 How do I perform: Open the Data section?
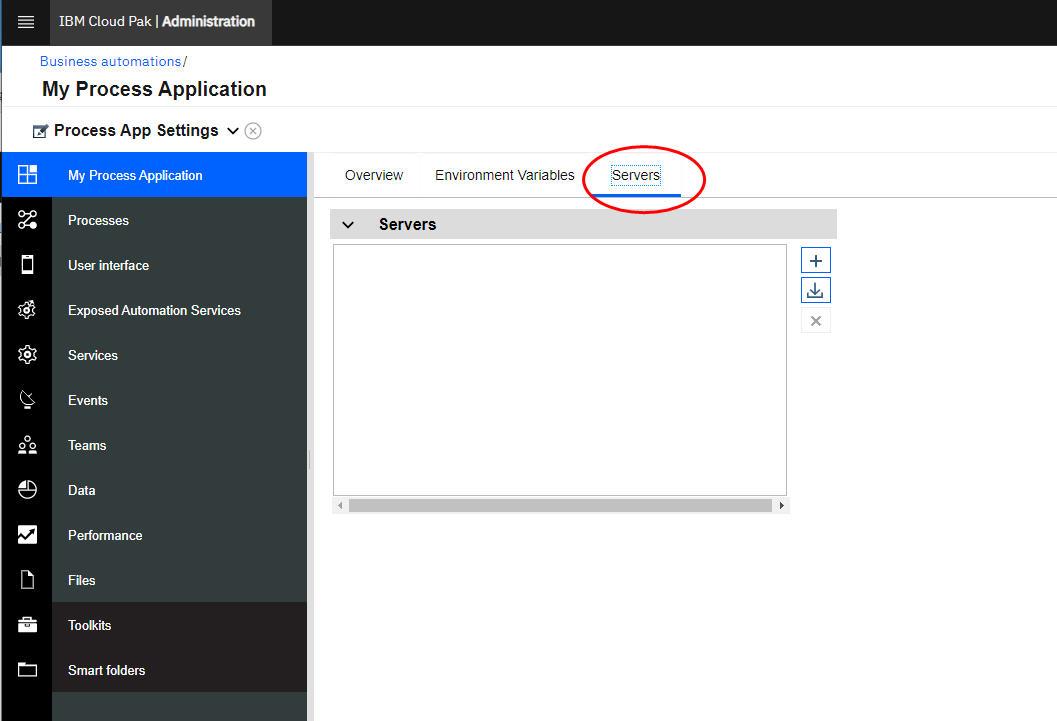click(x=80, y=490)
